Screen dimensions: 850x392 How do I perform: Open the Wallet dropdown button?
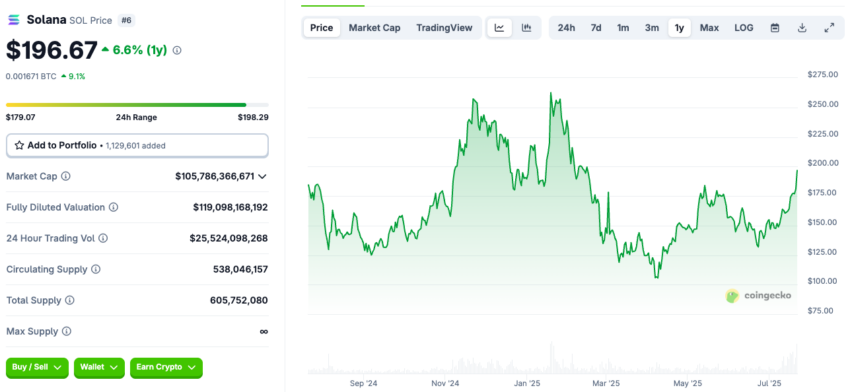(x=99, y=368)
